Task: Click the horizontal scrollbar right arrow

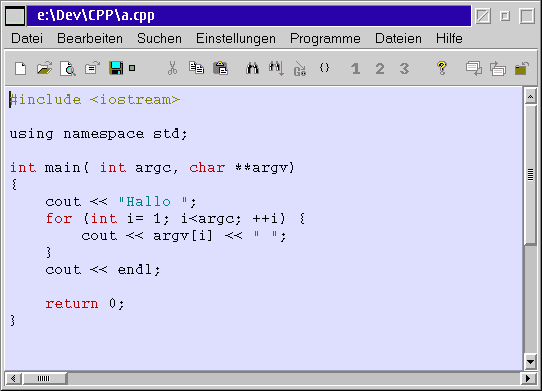Action: [x=528, y=379]
